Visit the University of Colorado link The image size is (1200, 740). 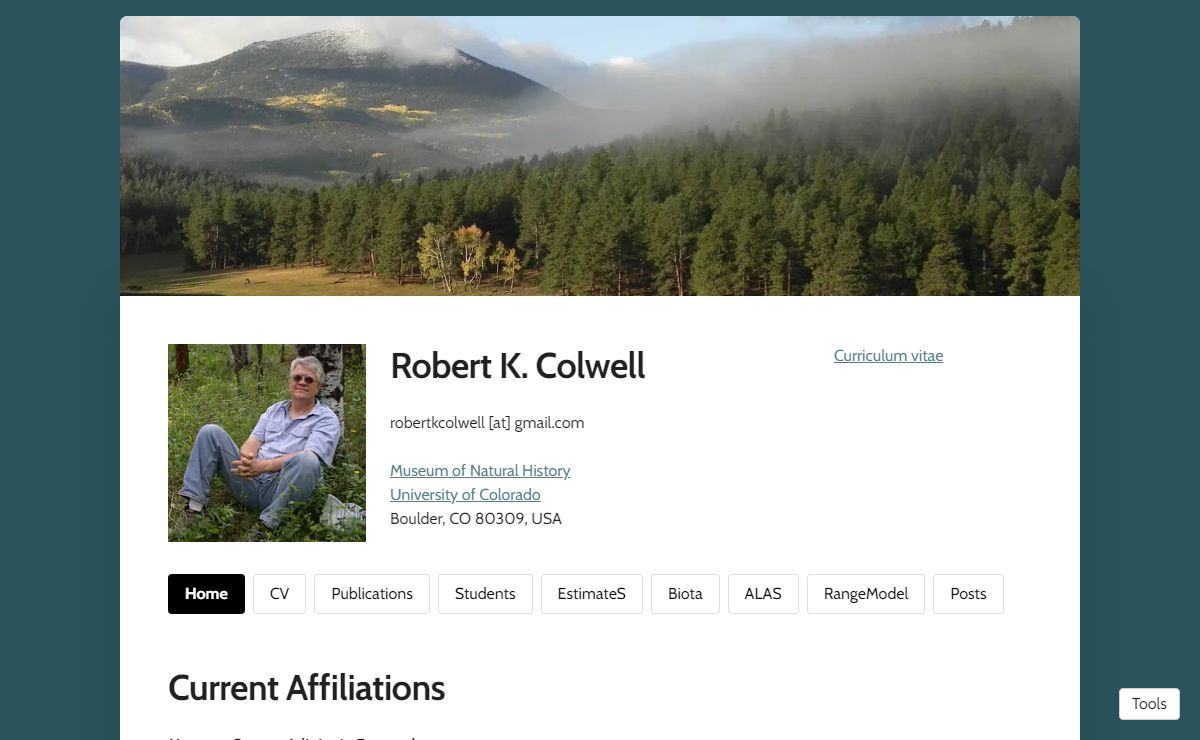coord(465,495)
